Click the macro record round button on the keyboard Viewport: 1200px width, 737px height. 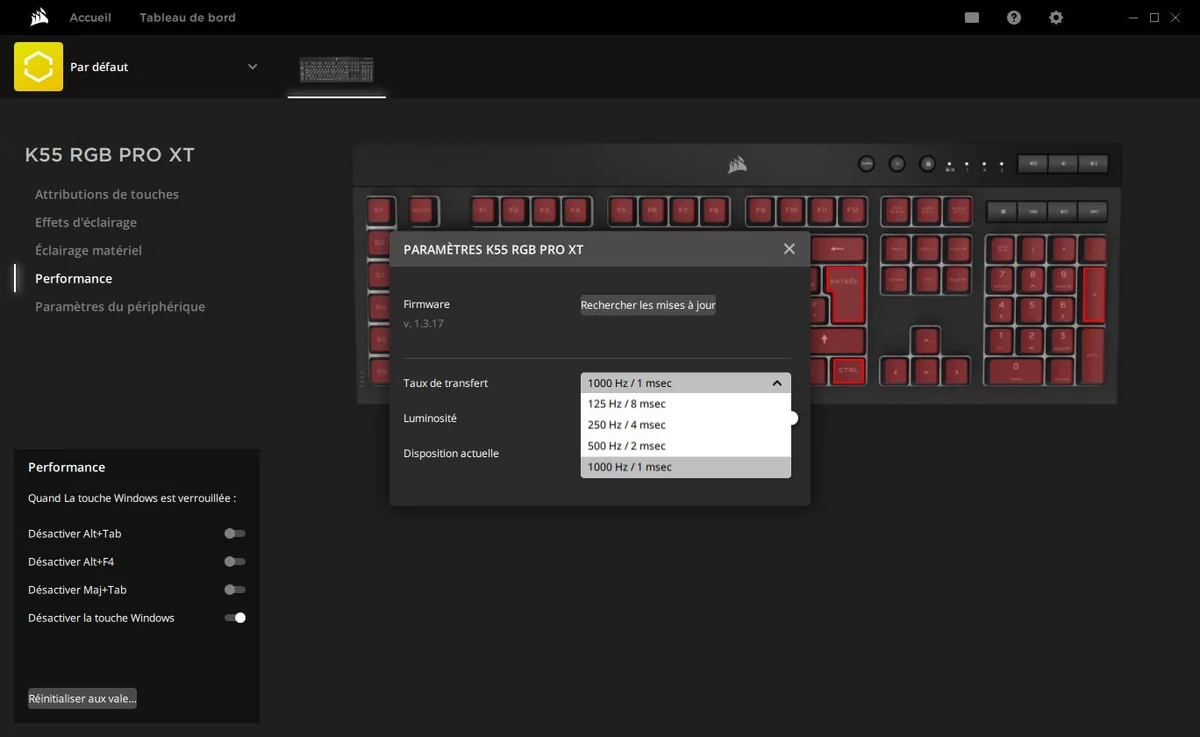867,163
